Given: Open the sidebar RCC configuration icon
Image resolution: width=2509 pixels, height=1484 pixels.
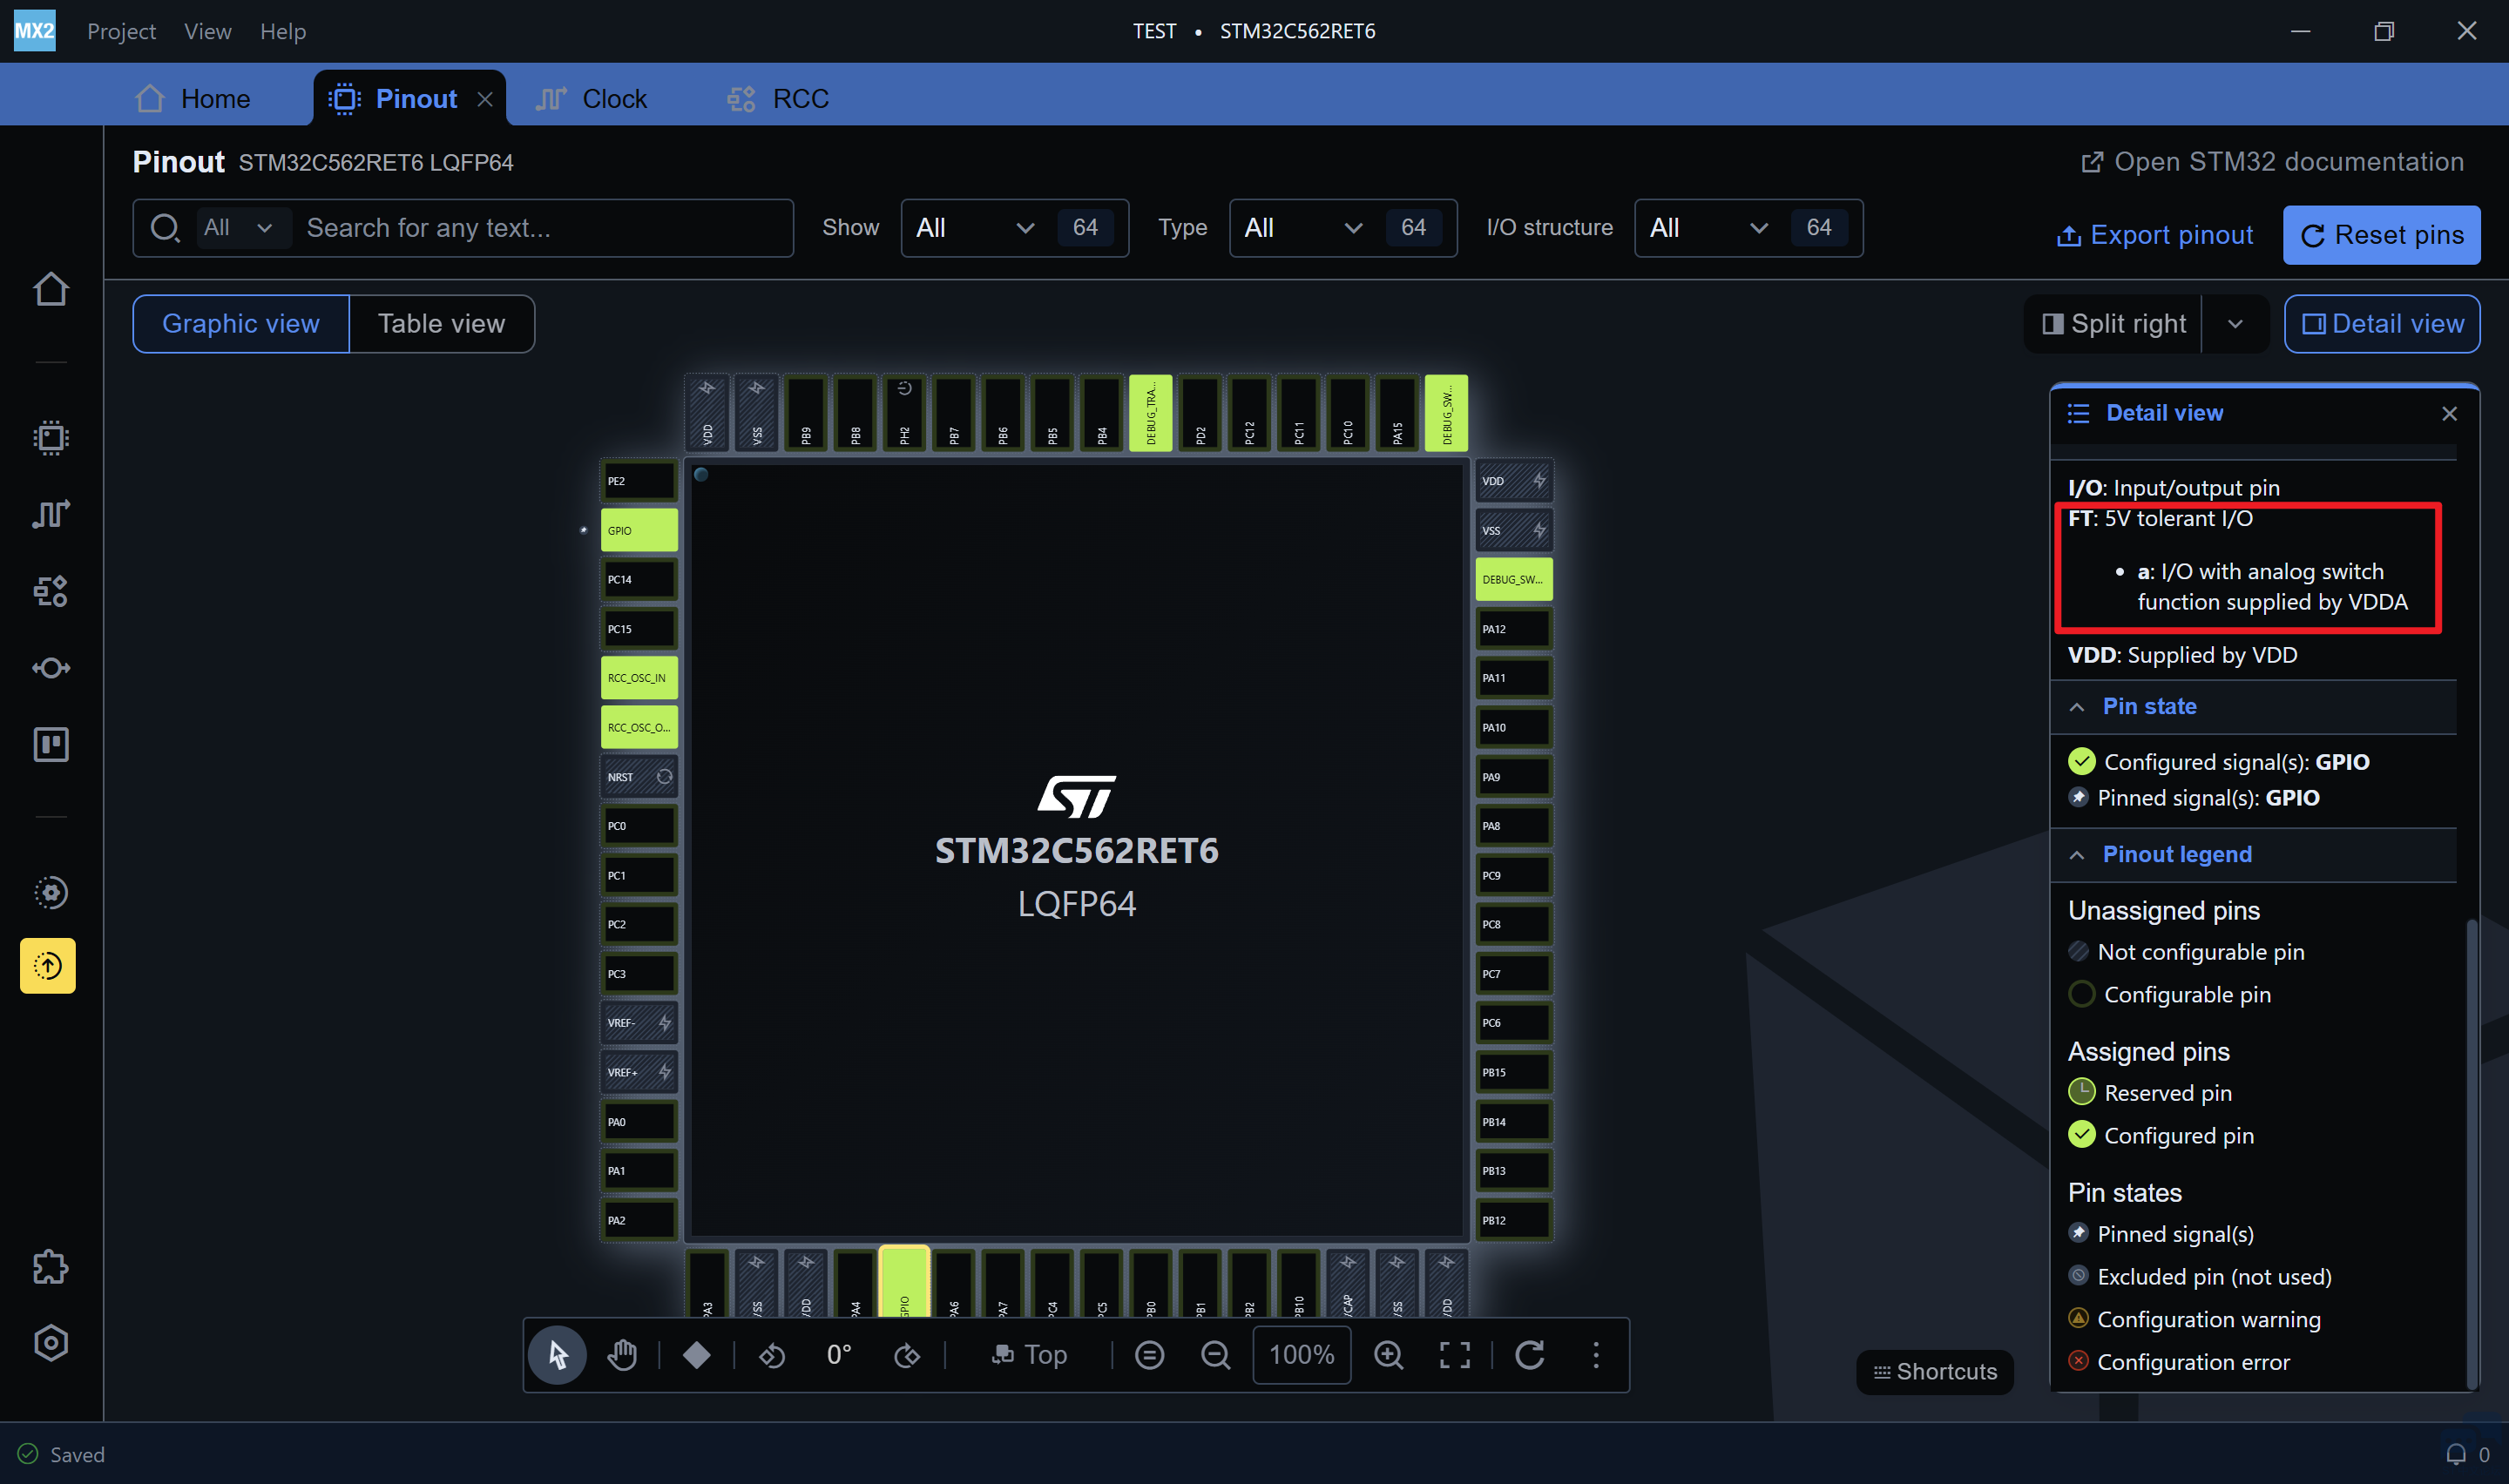Looking at the screenshot, I should point(50,591).
